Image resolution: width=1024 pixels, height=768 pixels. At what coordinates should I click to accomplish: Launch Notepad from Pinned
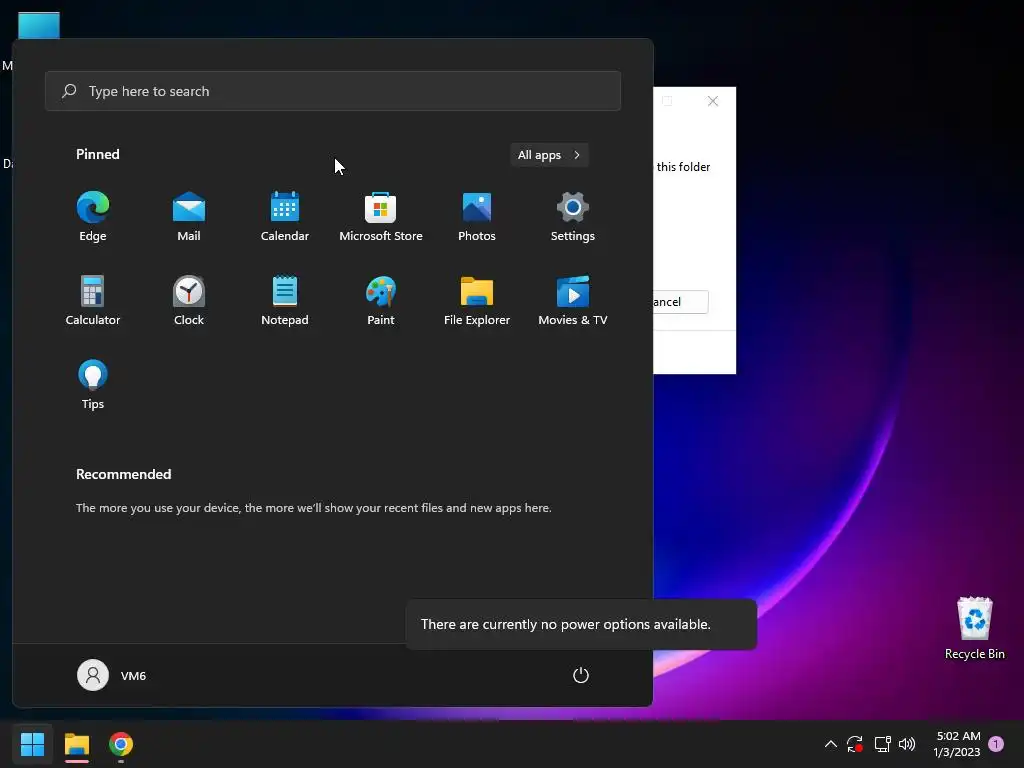(x=285, y=300)
